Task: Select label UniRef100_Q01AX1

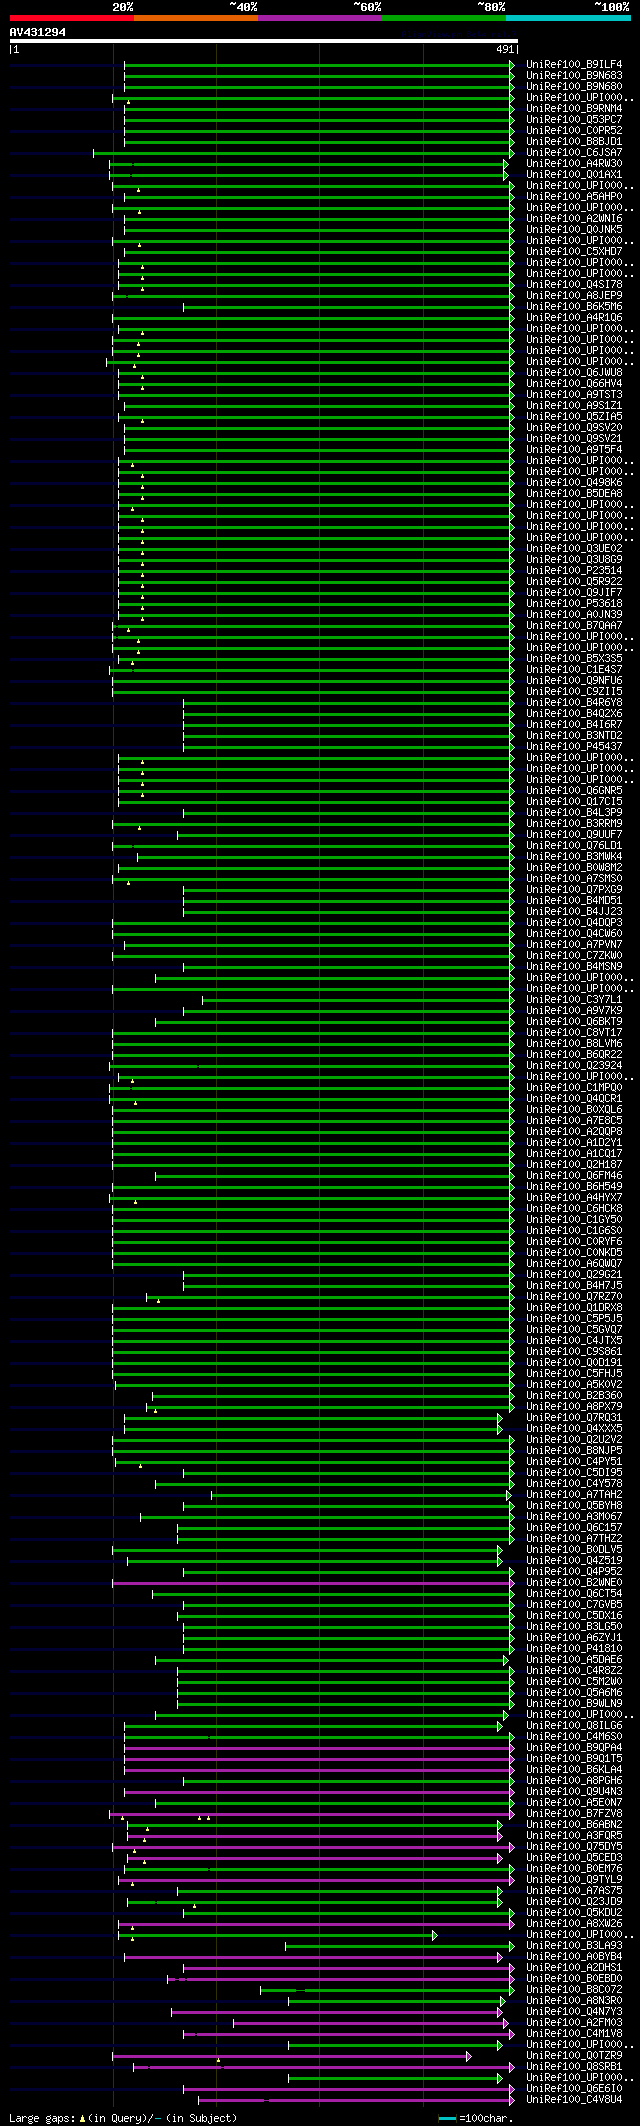Action: 574,175
